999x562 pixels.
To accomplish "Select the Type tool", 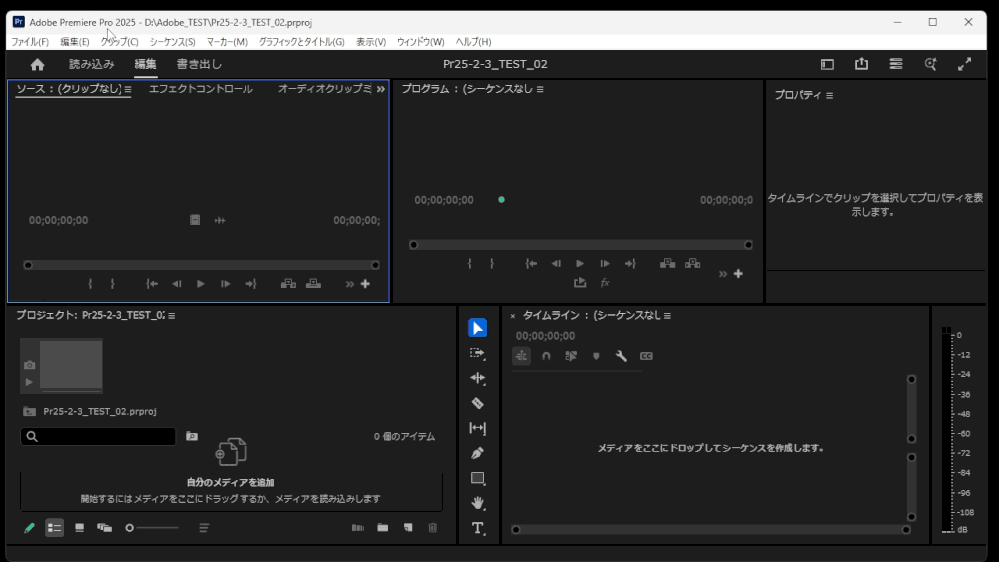I will [477, 528].
